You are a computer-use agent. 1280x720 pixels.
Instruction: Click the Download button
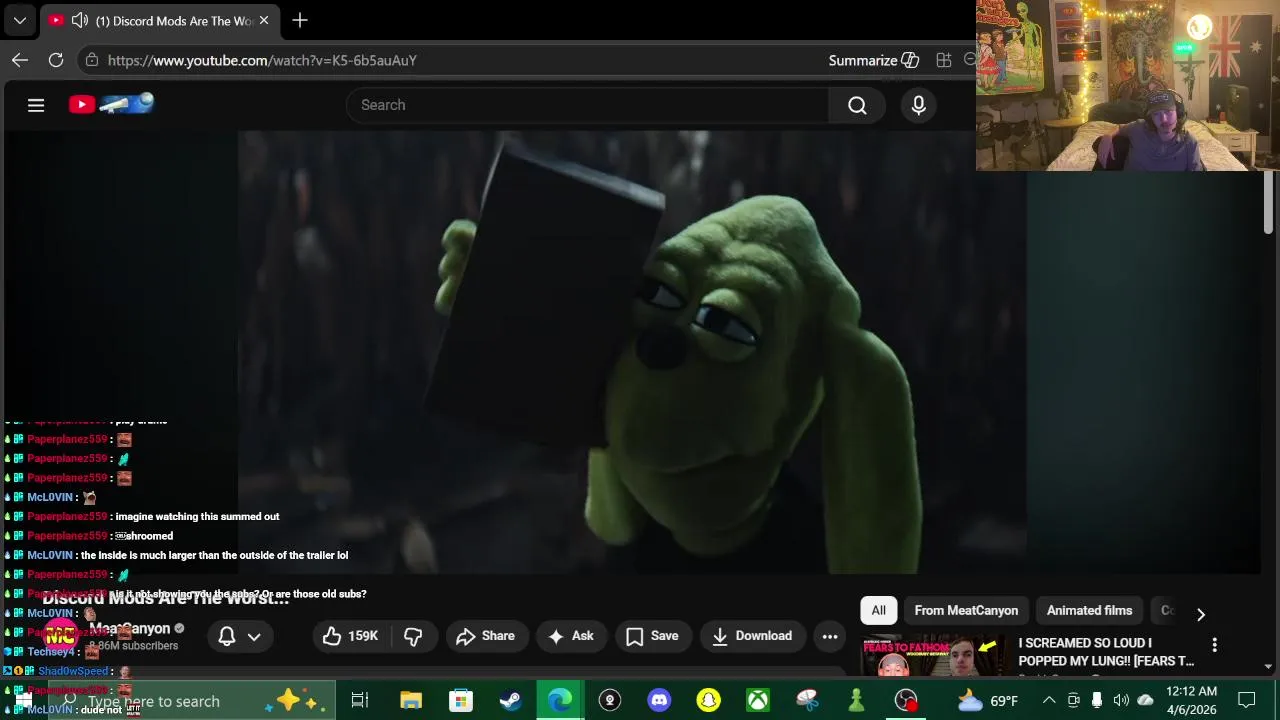coord(752,636)
